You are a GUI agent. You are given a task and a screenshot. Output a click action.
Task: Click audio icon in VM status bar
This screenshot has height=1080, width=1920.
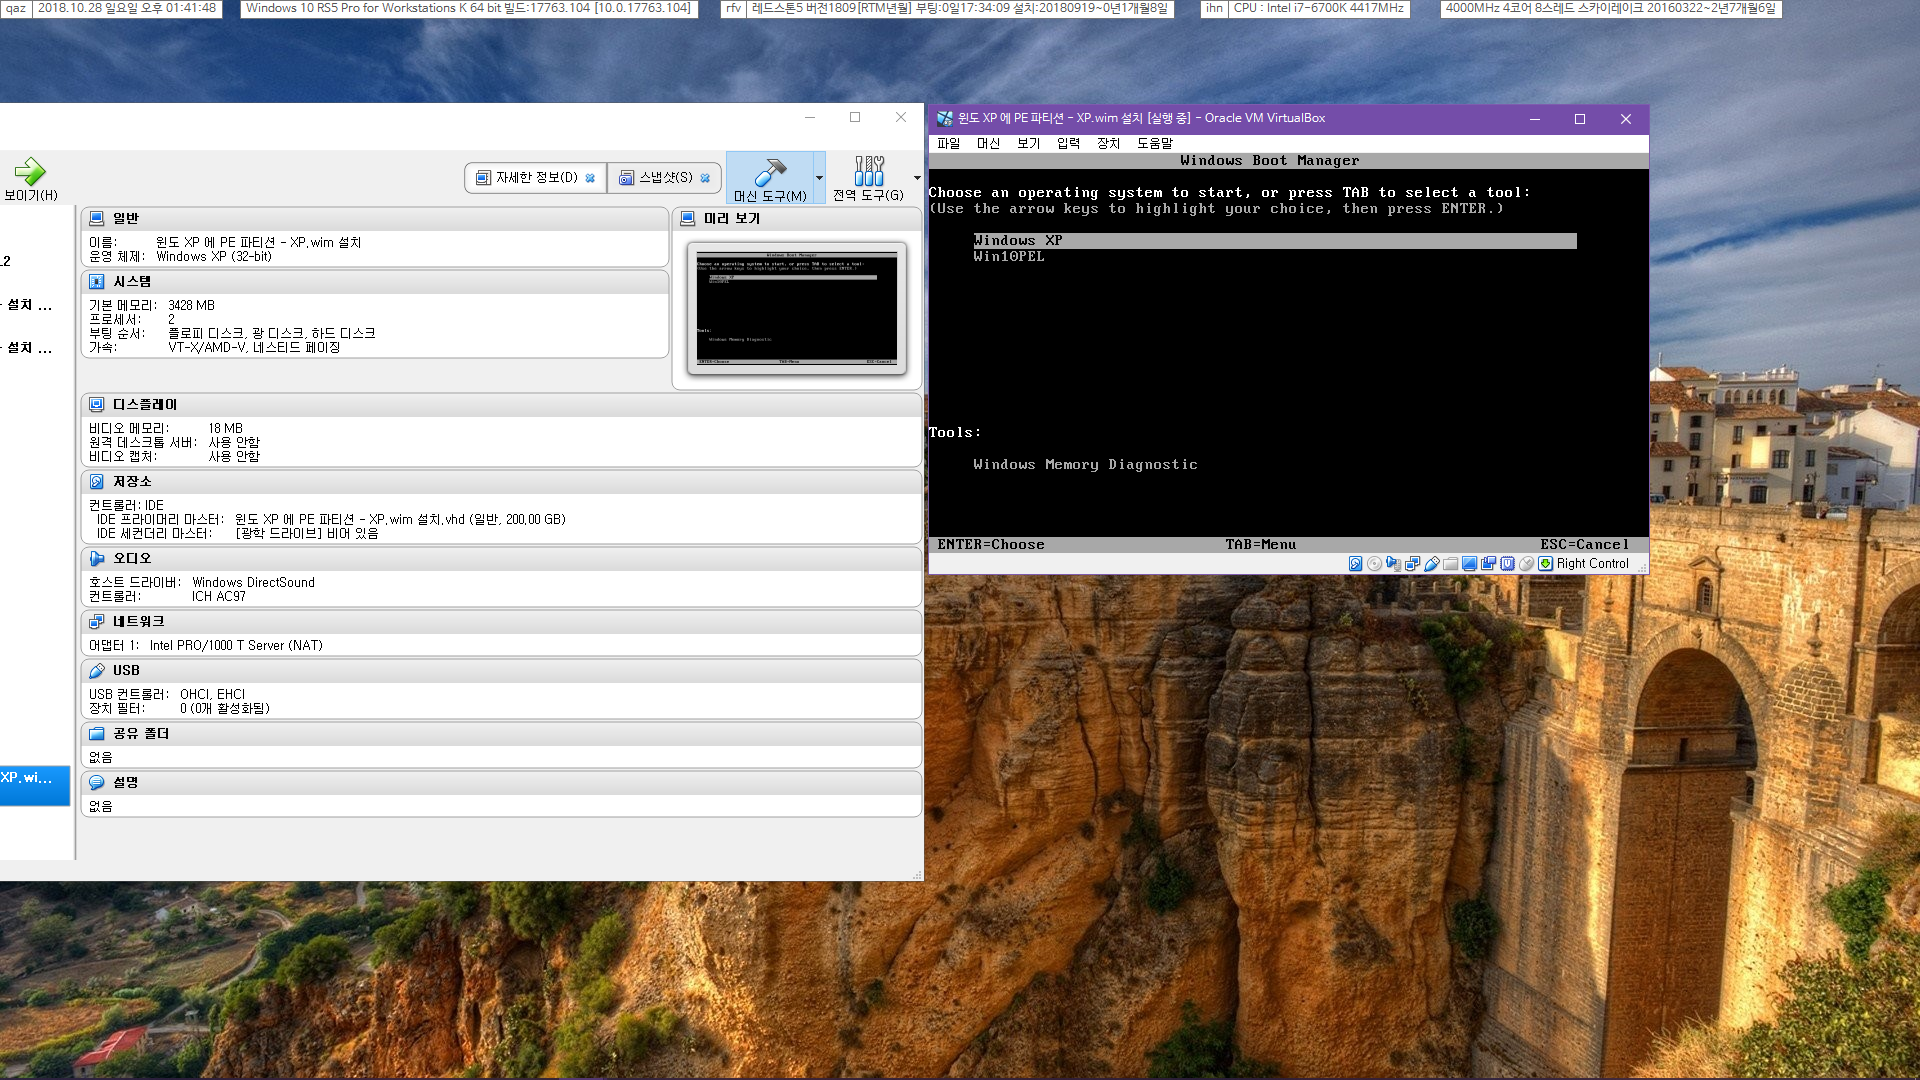tap(1394, 564)
